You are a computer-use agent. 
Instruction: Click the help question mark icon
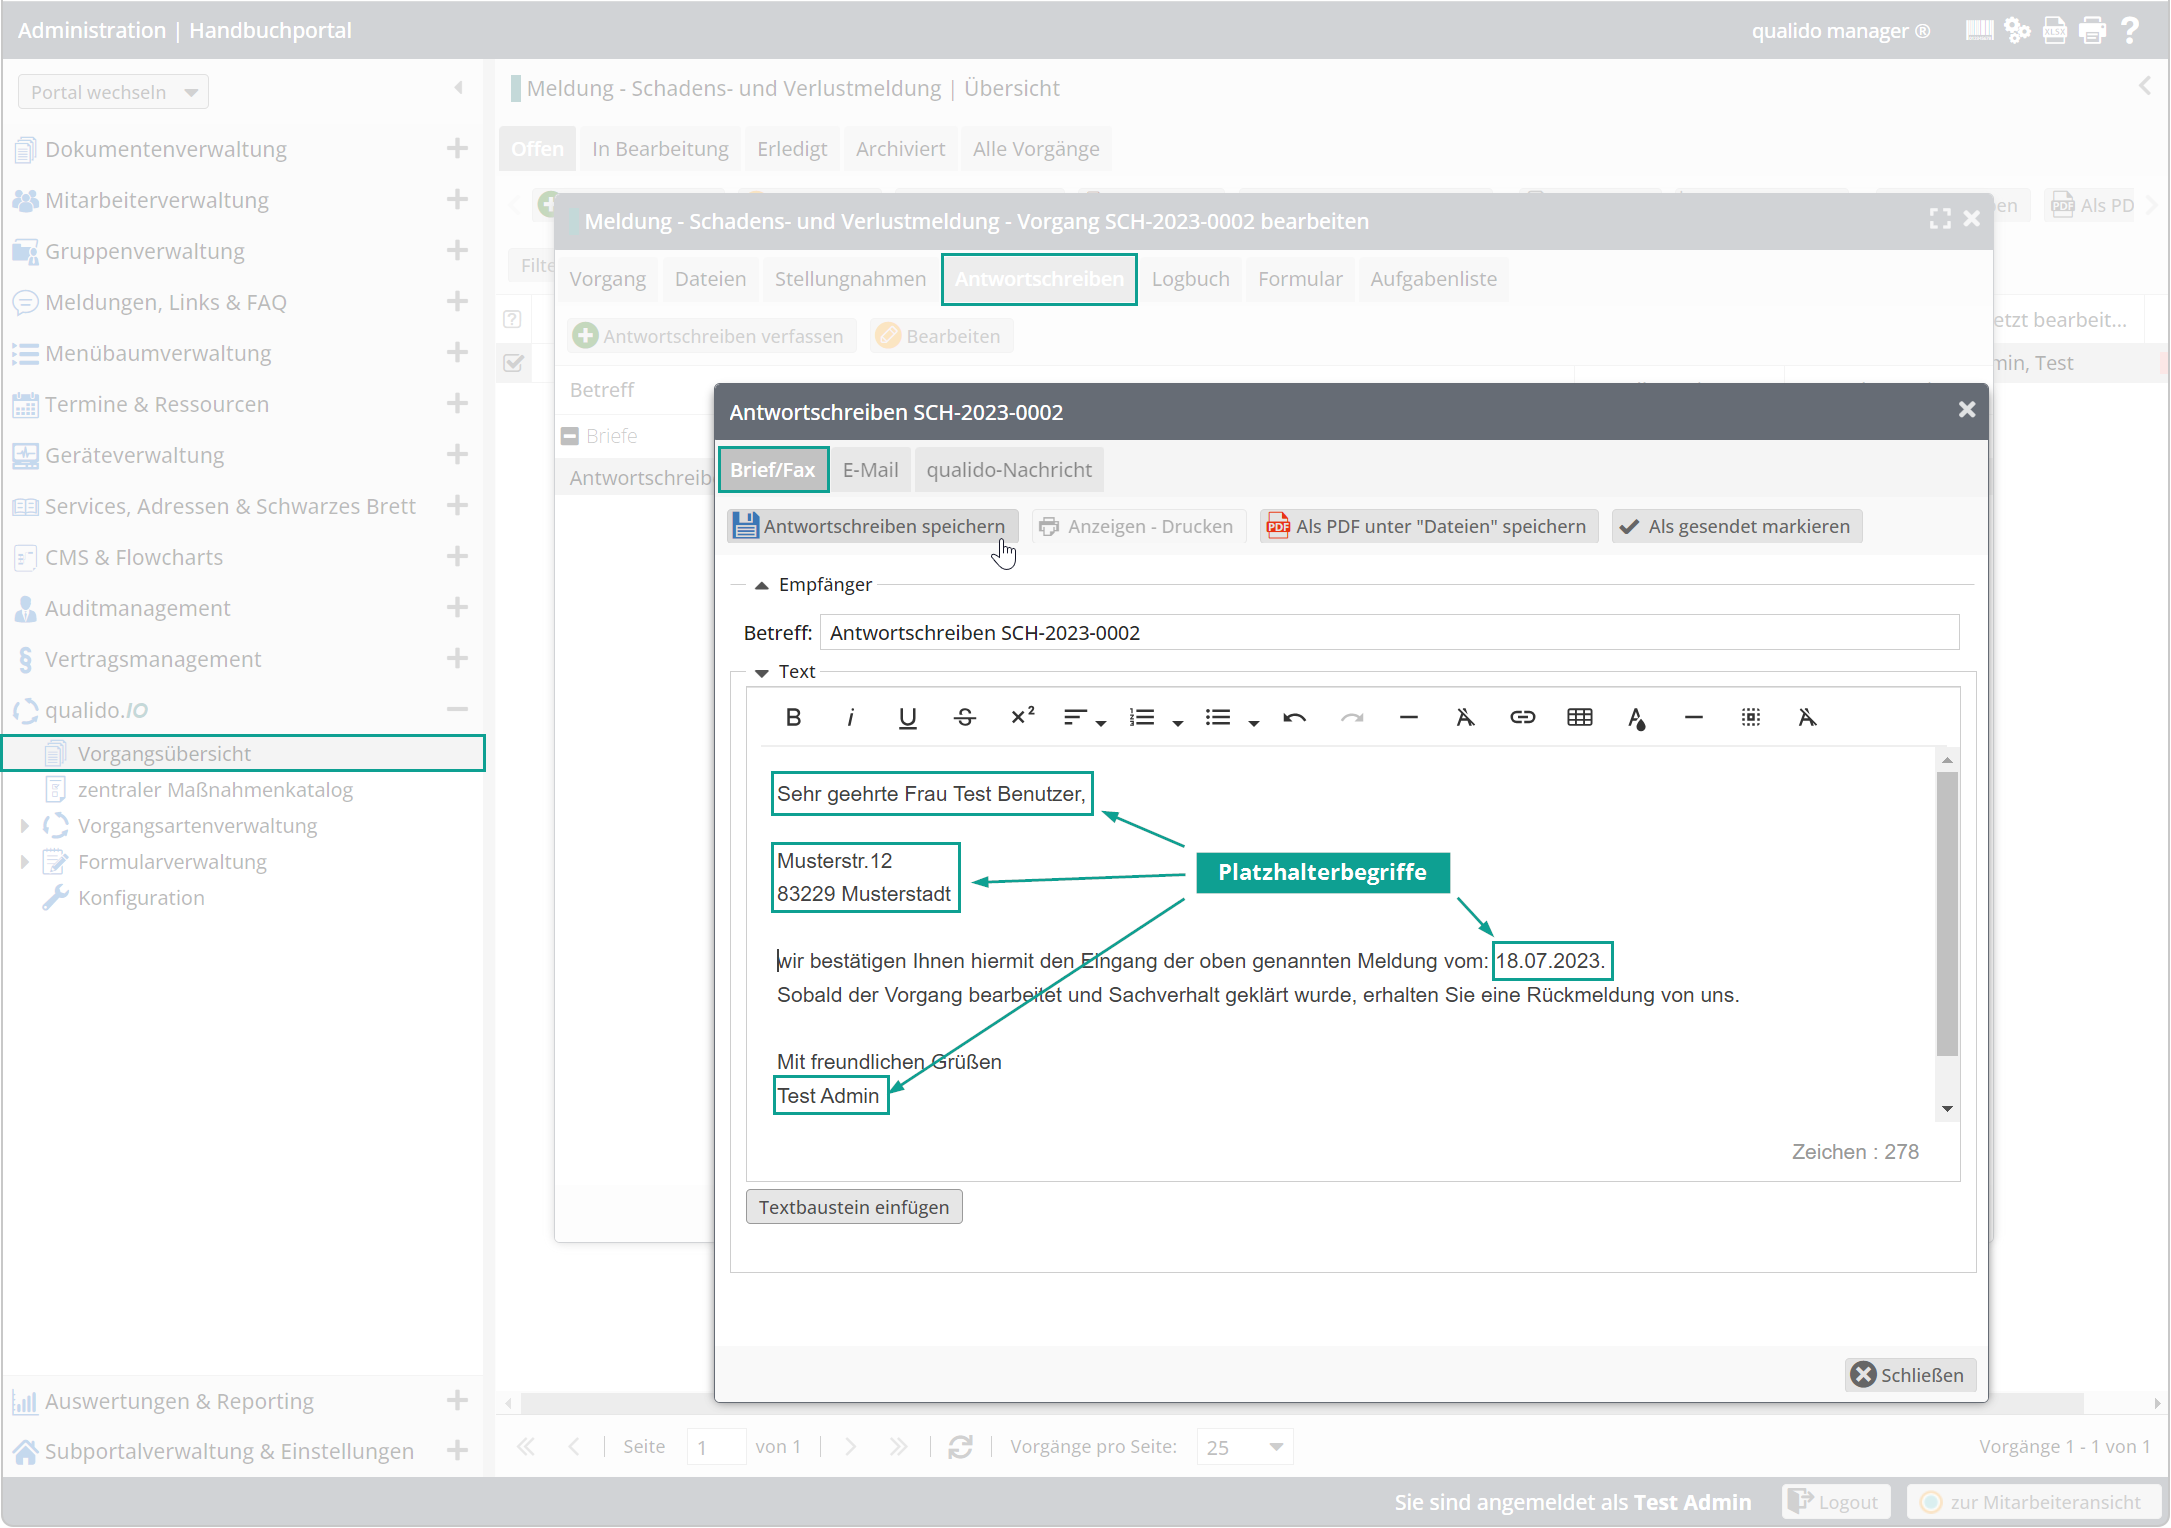[2130, 30]
